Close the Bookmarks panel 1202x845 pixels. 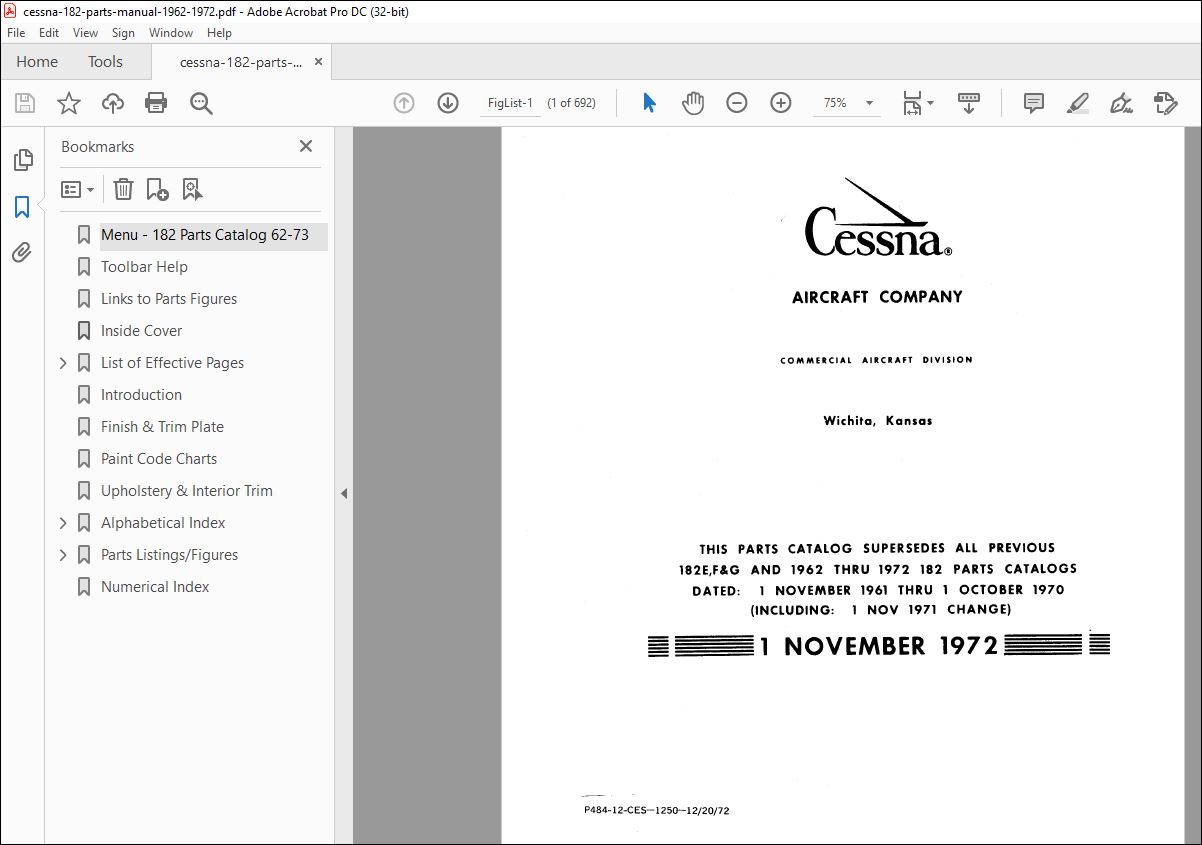pos(306,146)
